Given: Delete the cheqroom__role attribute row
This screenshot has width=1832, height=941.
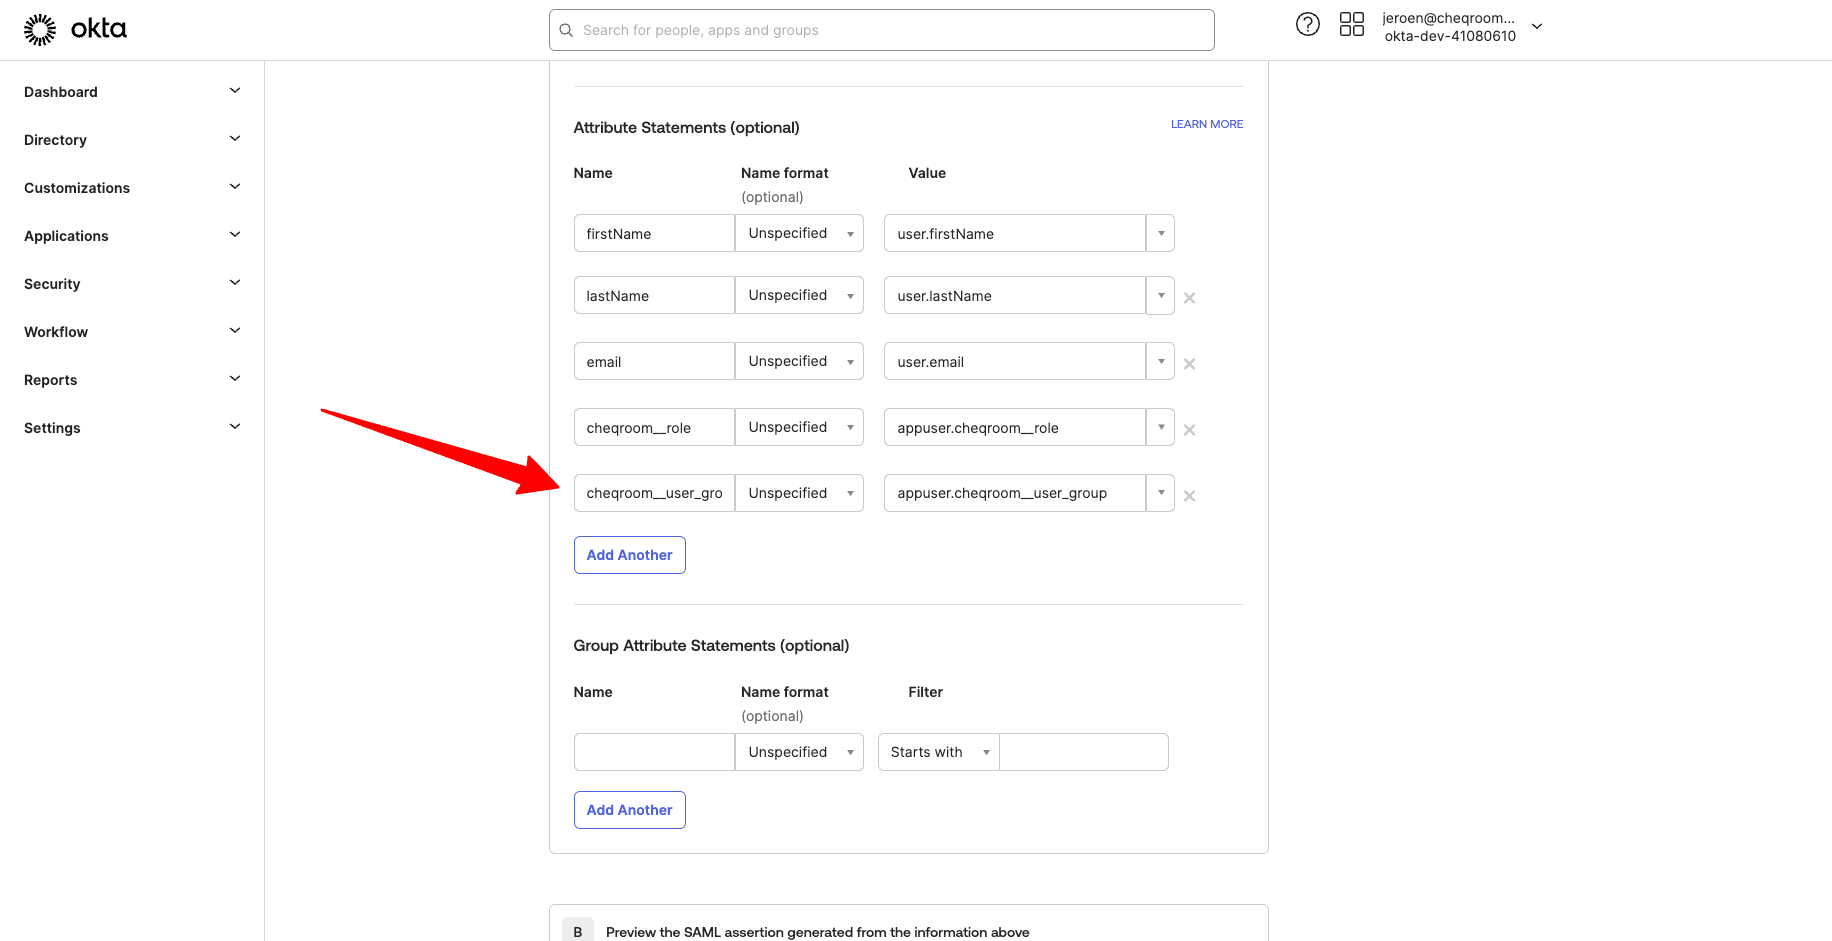Looking at the screenshot, I should click(1189, 430).
